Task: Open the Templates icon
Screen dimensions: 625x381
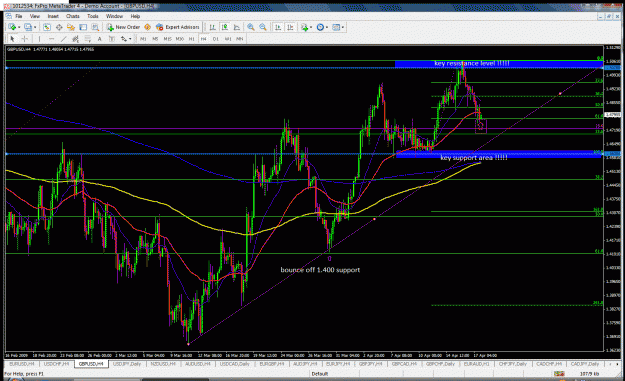Action: (336, 27)
